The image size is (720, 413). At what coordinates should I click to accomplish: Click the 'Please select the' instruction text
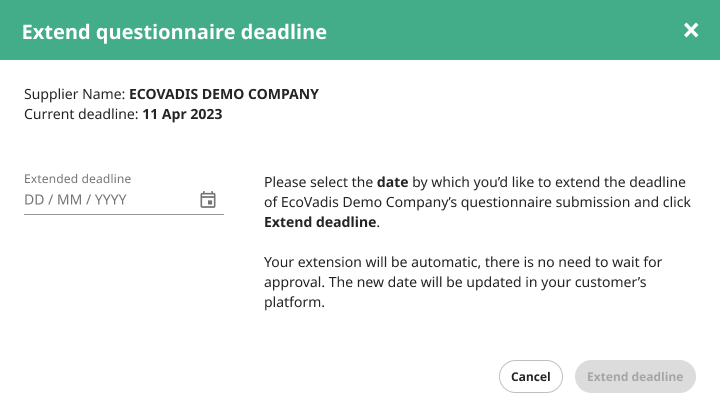click(319, 182)
